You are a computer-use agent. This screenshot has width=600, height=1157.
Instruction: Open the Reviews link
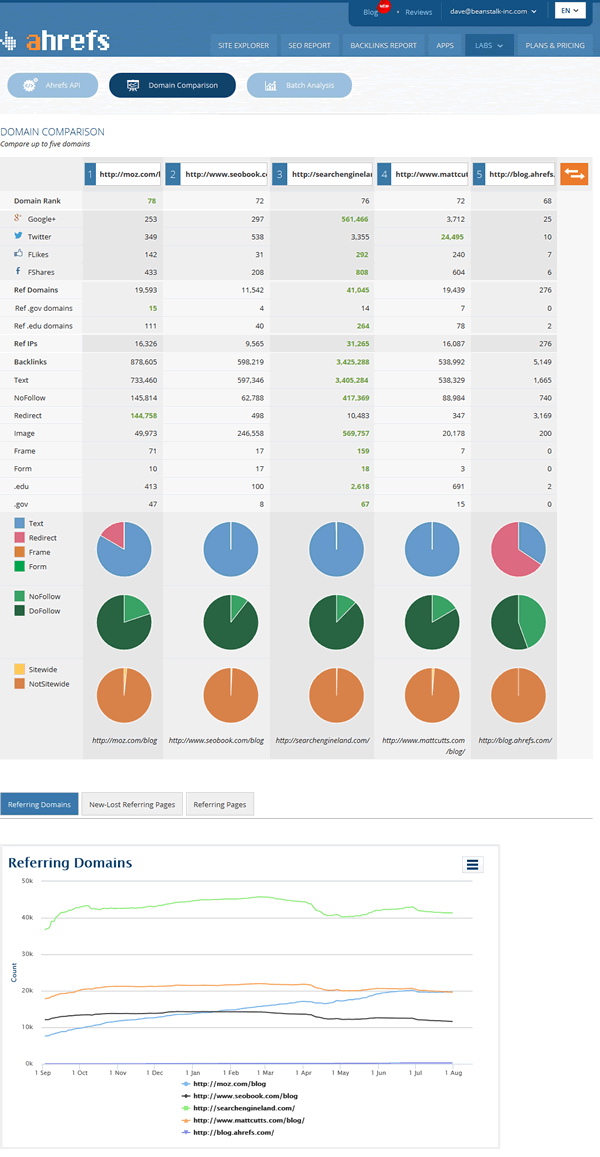click(x=418, y=12)
